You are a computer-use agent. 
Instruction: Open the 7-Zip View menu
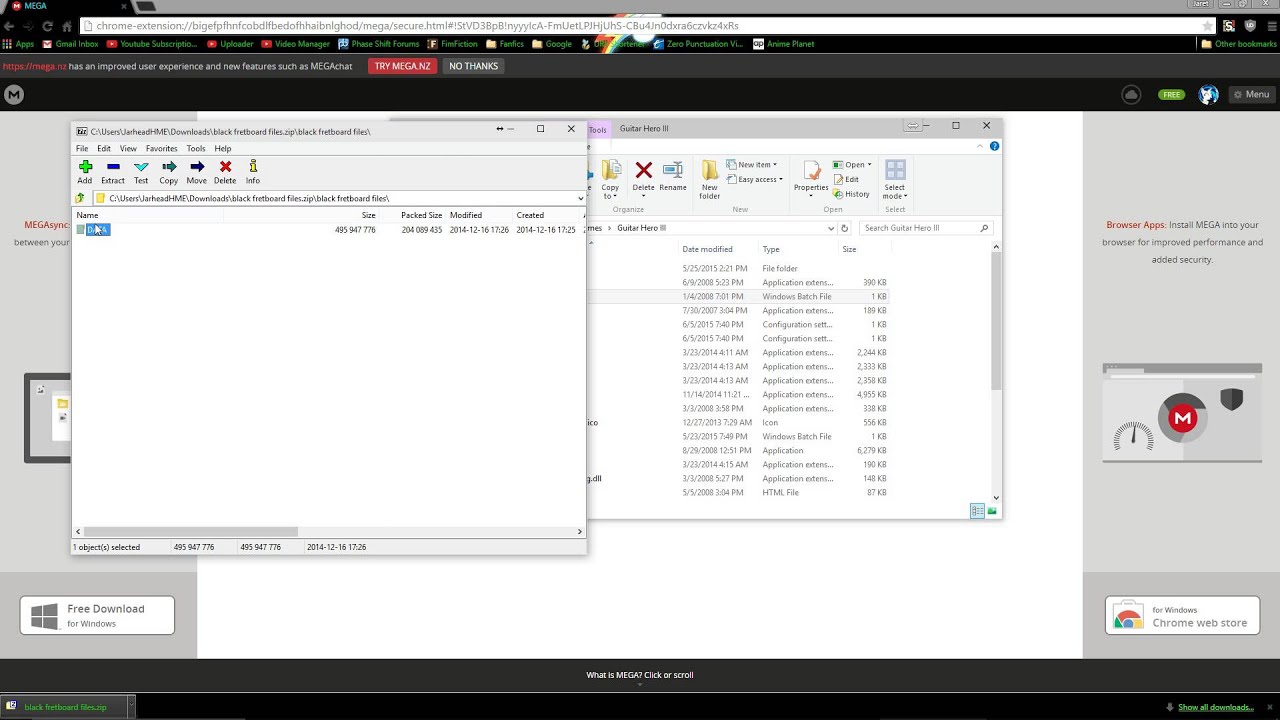click(128, 148)
